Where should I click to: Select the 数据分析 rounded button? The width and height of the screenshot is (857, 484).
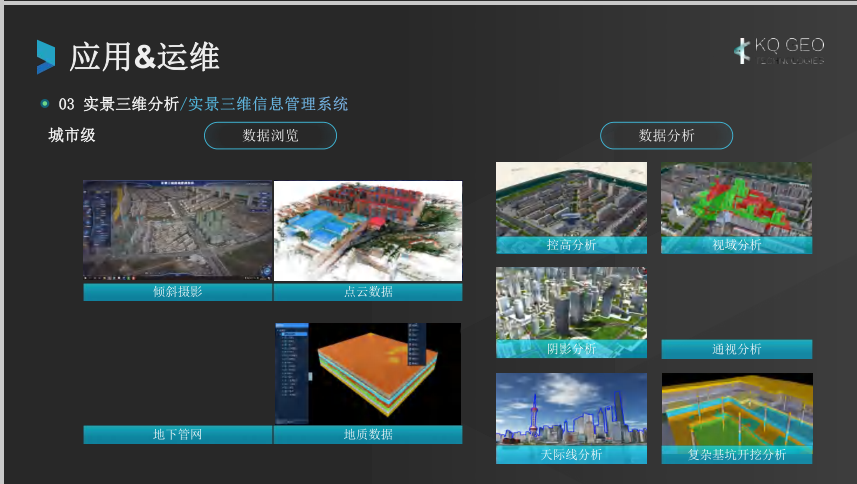pos(666,136)
